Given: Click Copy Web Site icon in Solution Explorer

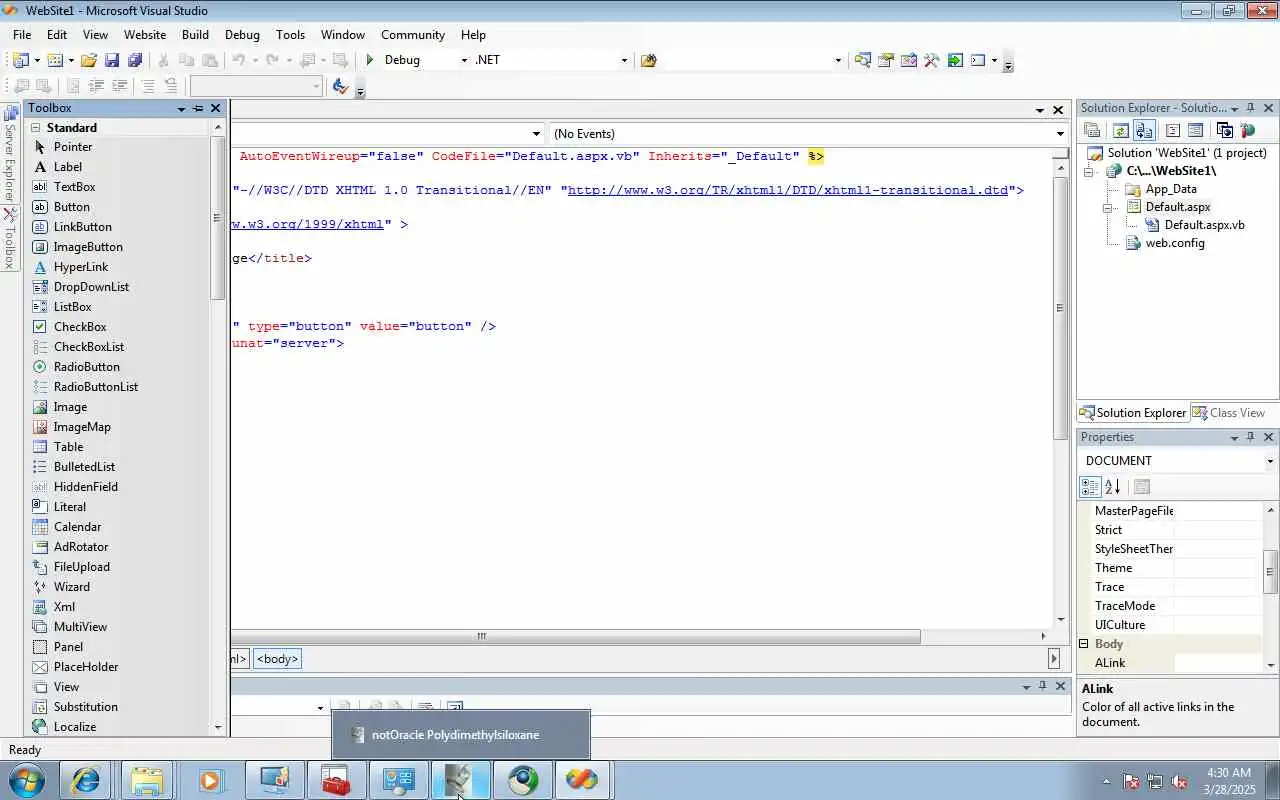Looking at the screenshot, I should pyautogui.click(x=1224, y=130).
